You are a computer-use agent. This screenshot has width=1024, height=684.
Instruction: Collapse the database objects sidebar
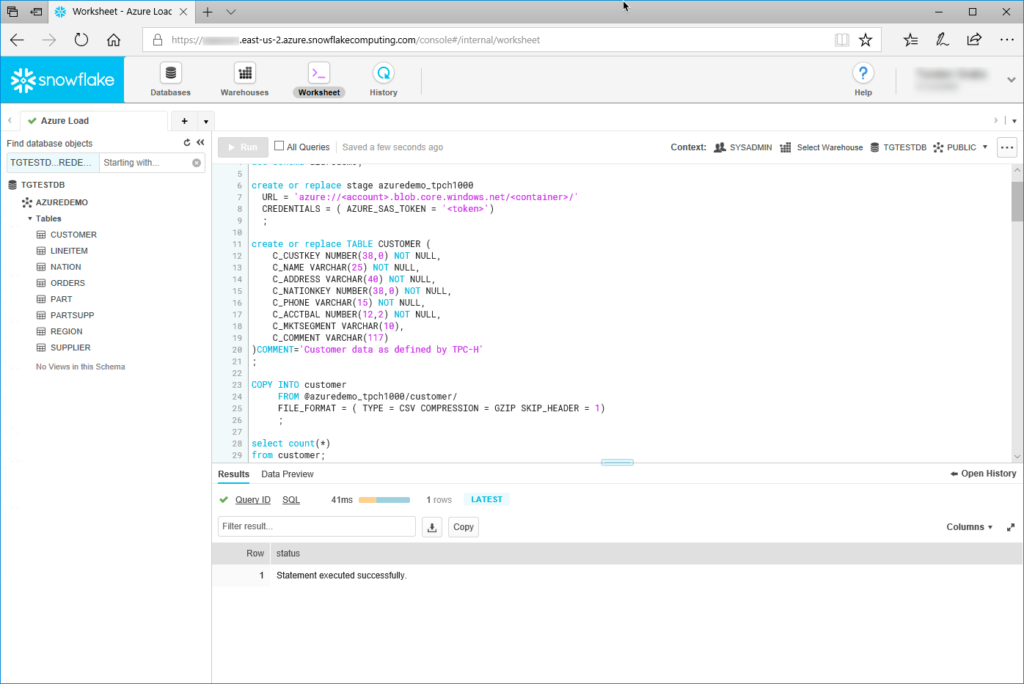point(200,143)
